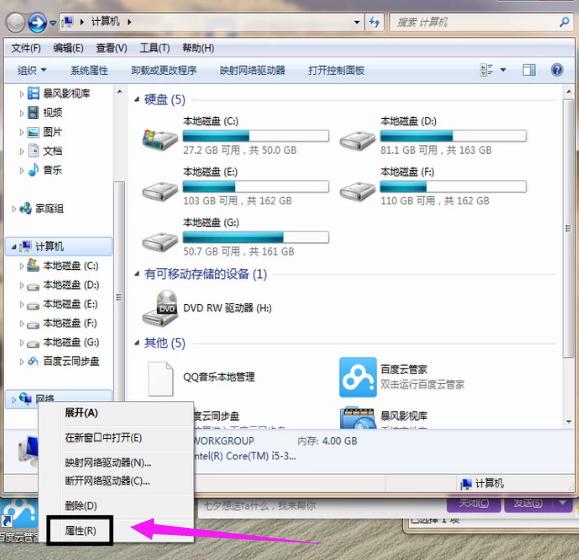Collapse the 硬盘 (5) group

[137, 99]
